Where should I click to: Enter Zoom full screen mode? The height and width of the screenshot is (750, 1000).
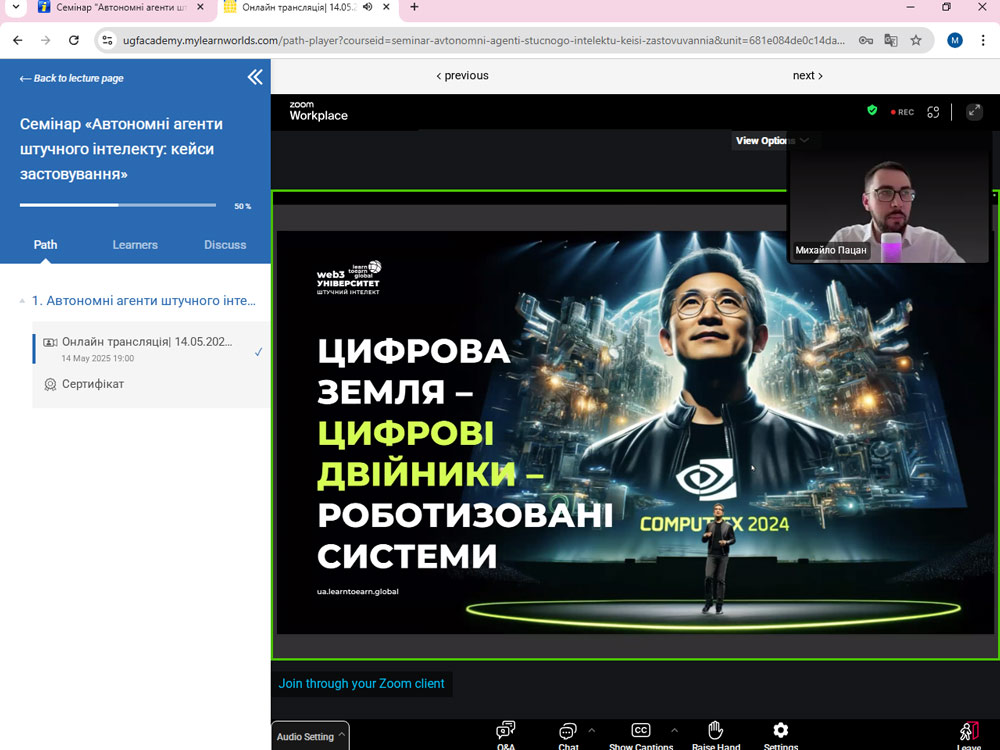[974, 112]
